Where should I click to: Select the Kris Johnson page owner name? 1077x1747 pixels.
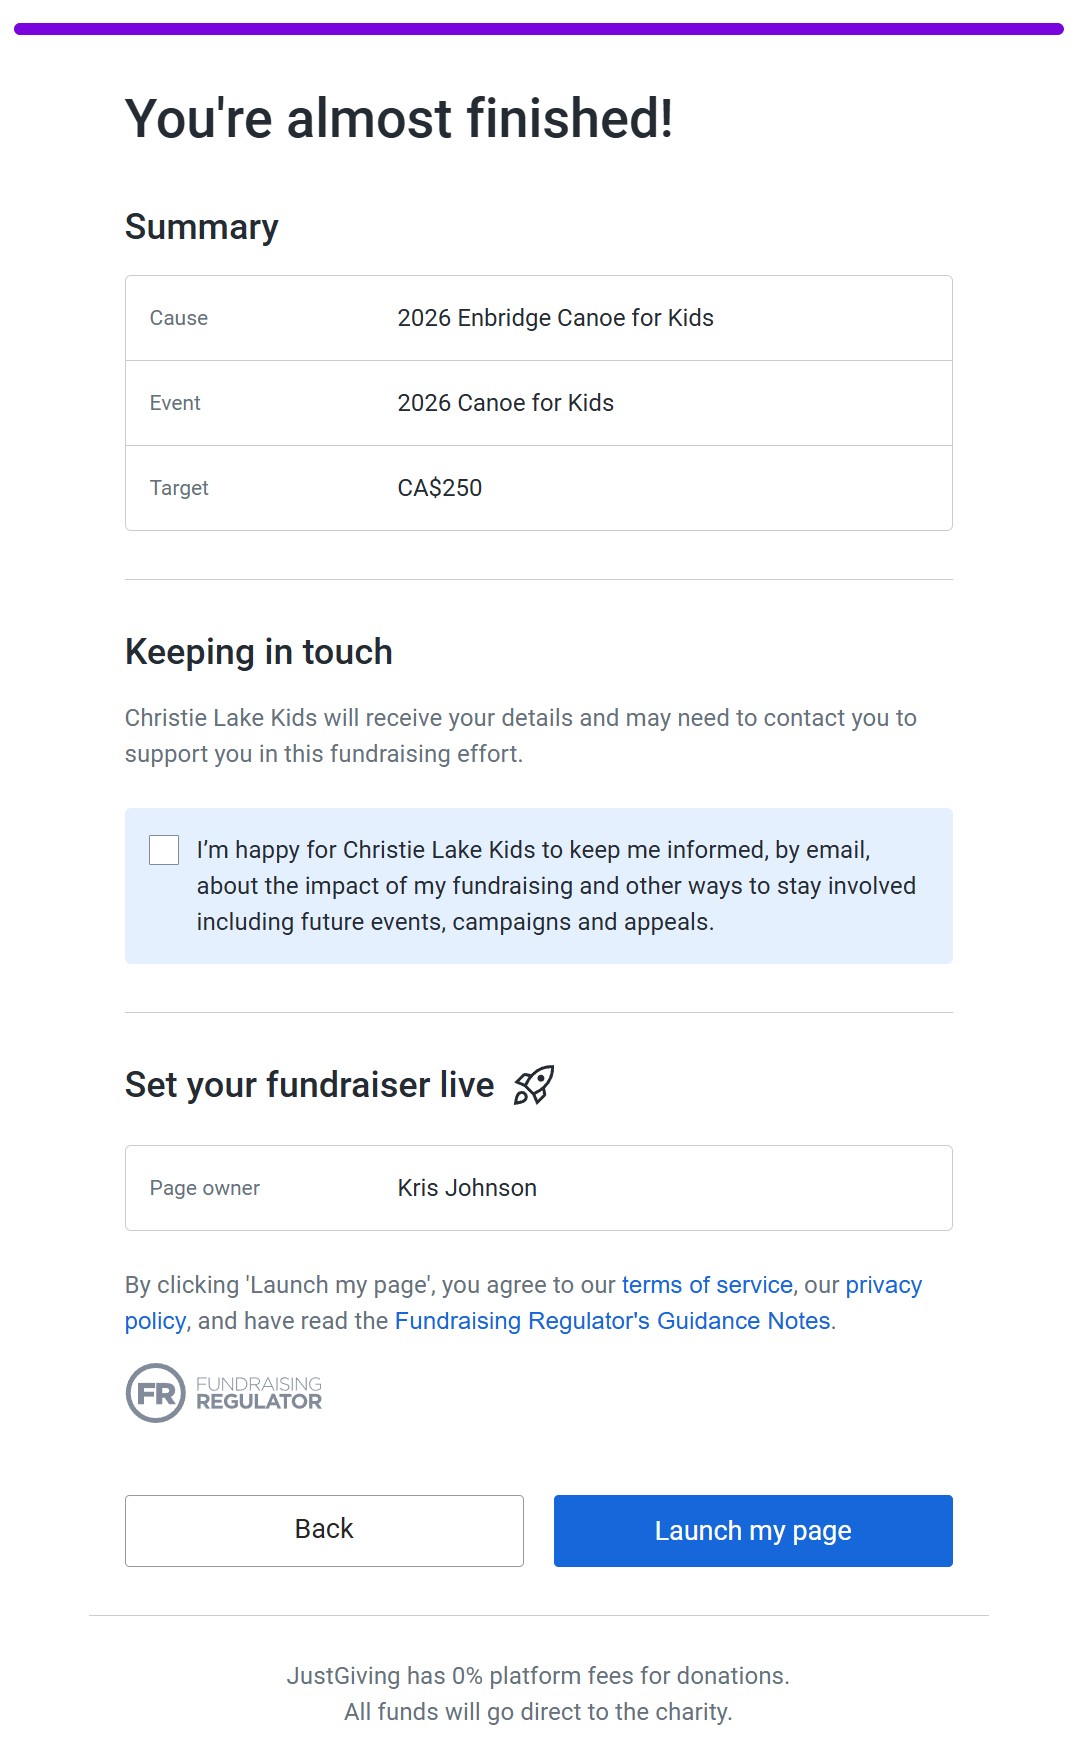467,1188
